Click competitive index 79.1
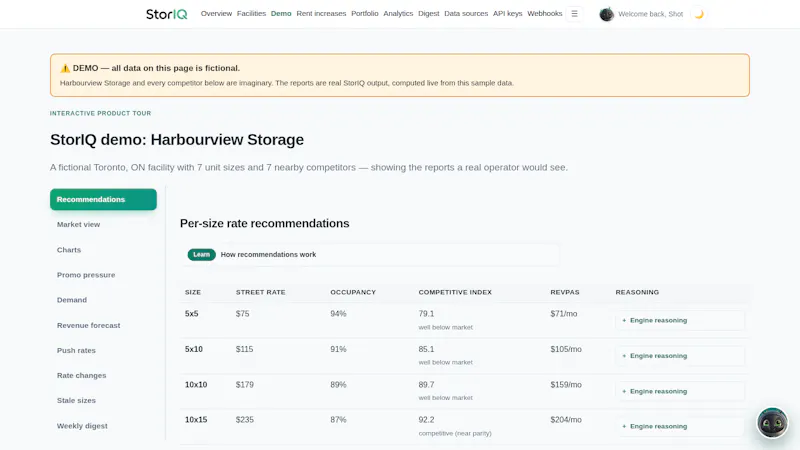 426,314
